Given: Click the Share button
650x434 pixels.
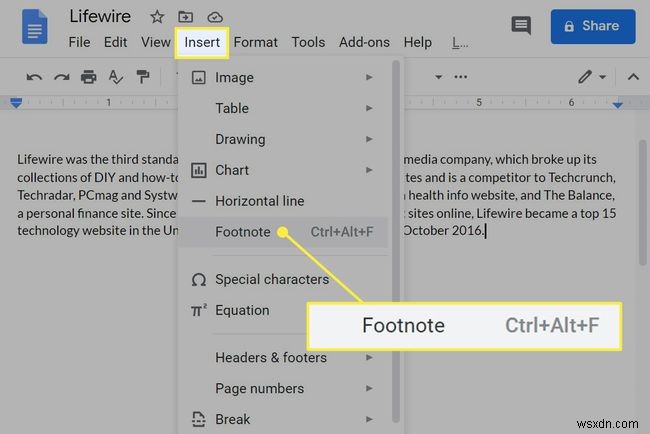Looking at the screenshot, I should 593,26.
